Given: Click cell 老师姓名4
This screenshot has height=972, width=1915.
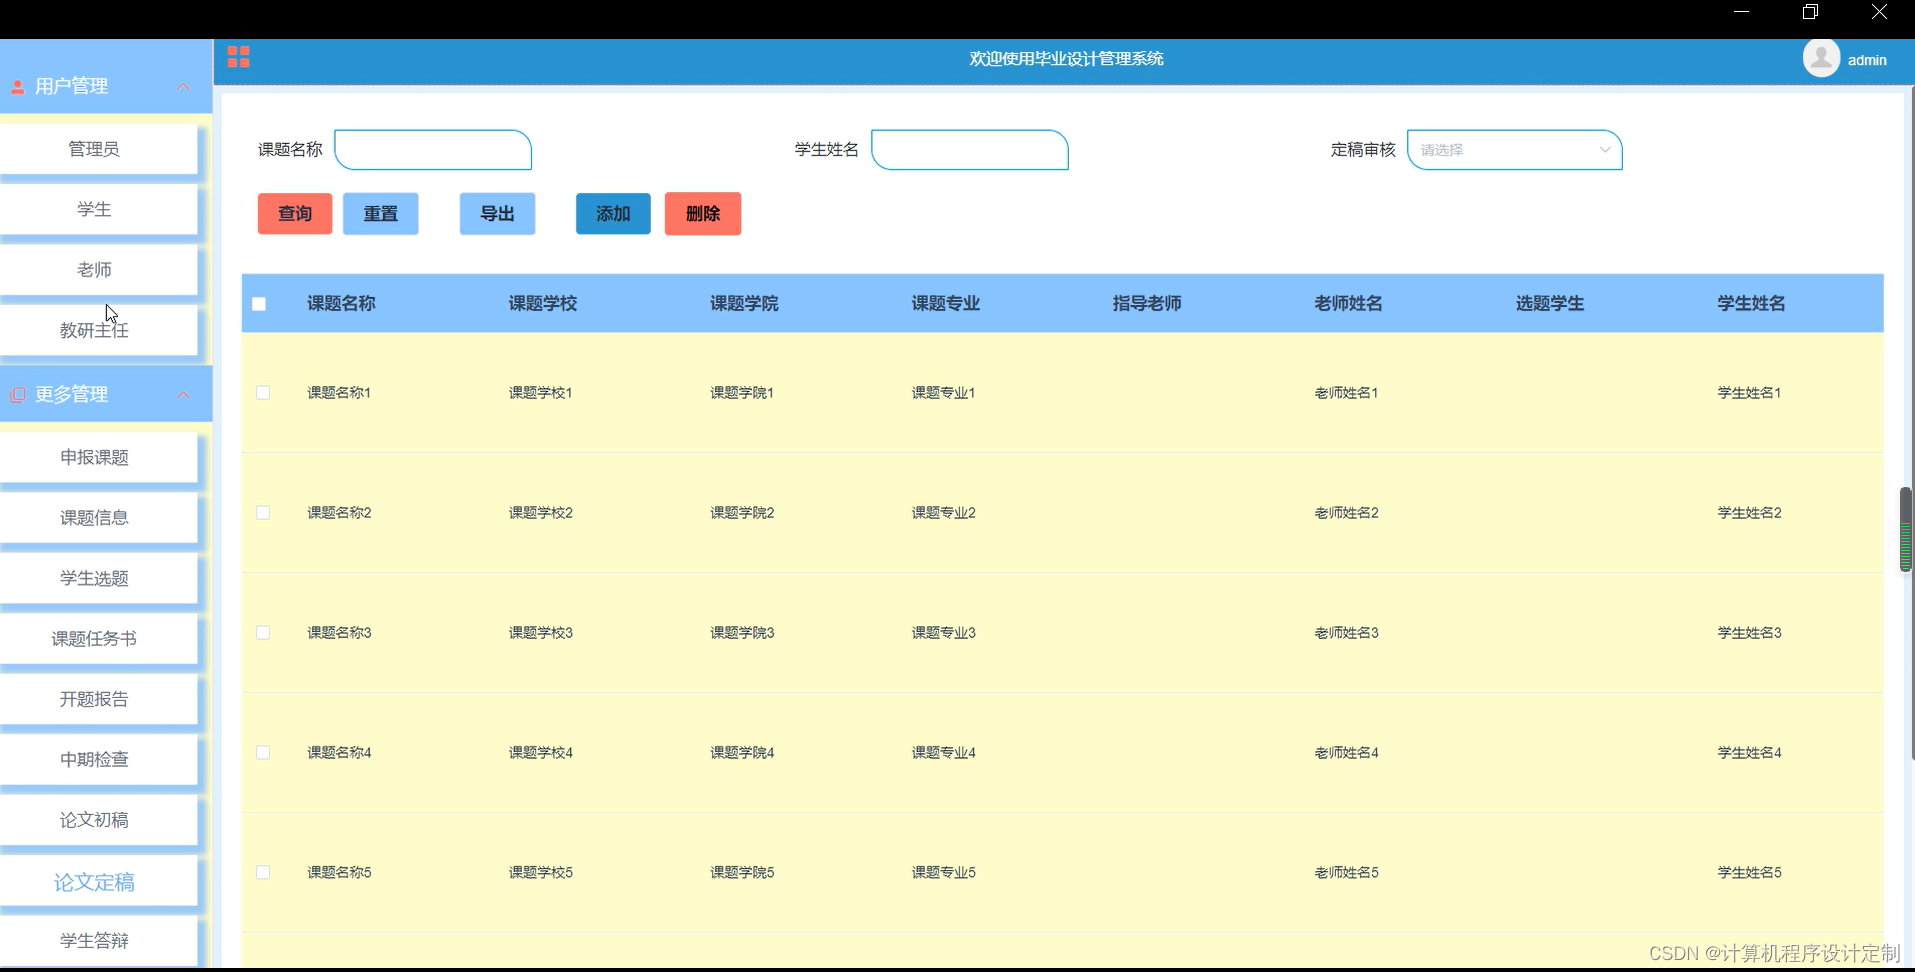Looking at the screenshot, I should [1347, 753].
